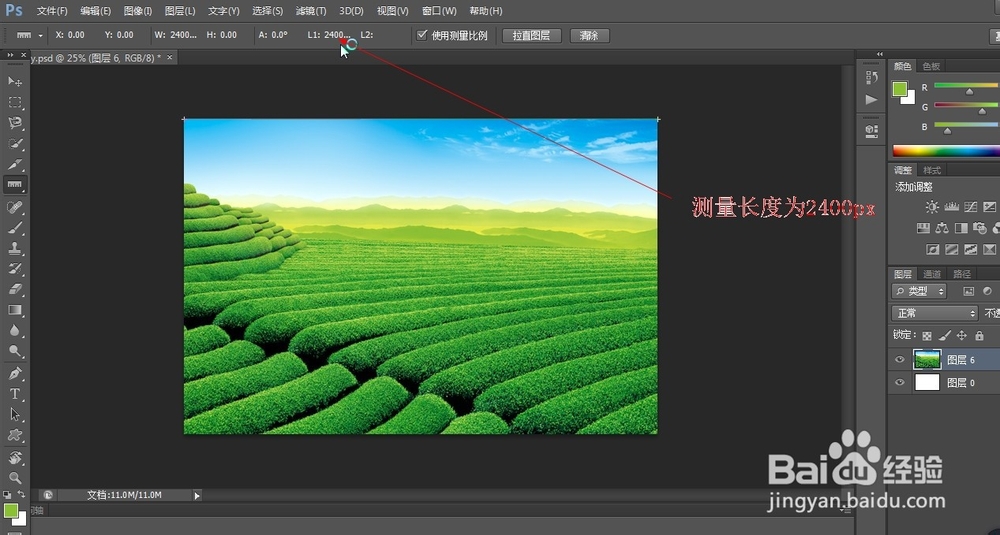The height and width of the screenshot is (535, 1000).
Task: Select the Type tool
Action: click(x=15, y=394)
